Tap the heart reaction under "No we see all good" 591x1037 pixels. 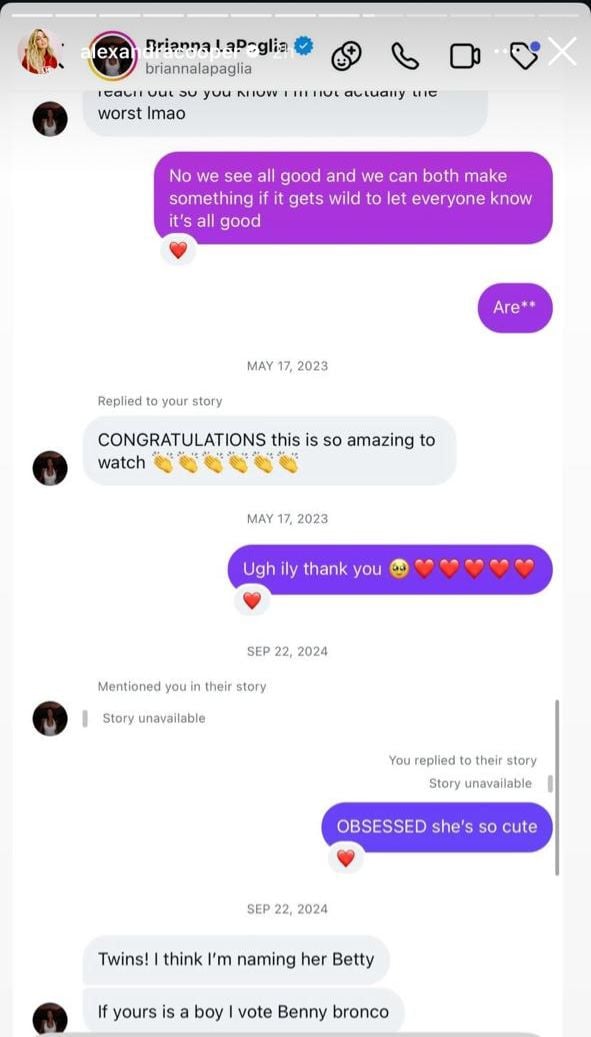[178, 250]
